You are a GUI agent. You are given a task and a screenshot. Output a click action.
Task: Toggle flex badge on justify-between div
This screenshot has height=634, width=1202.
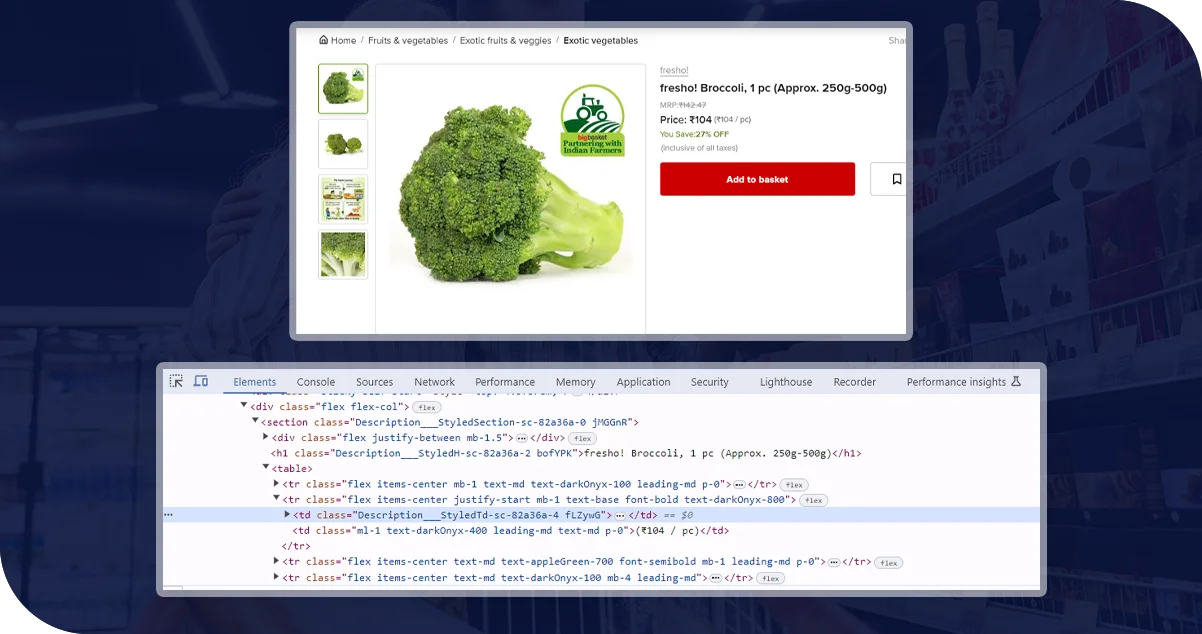coord(582,438)
